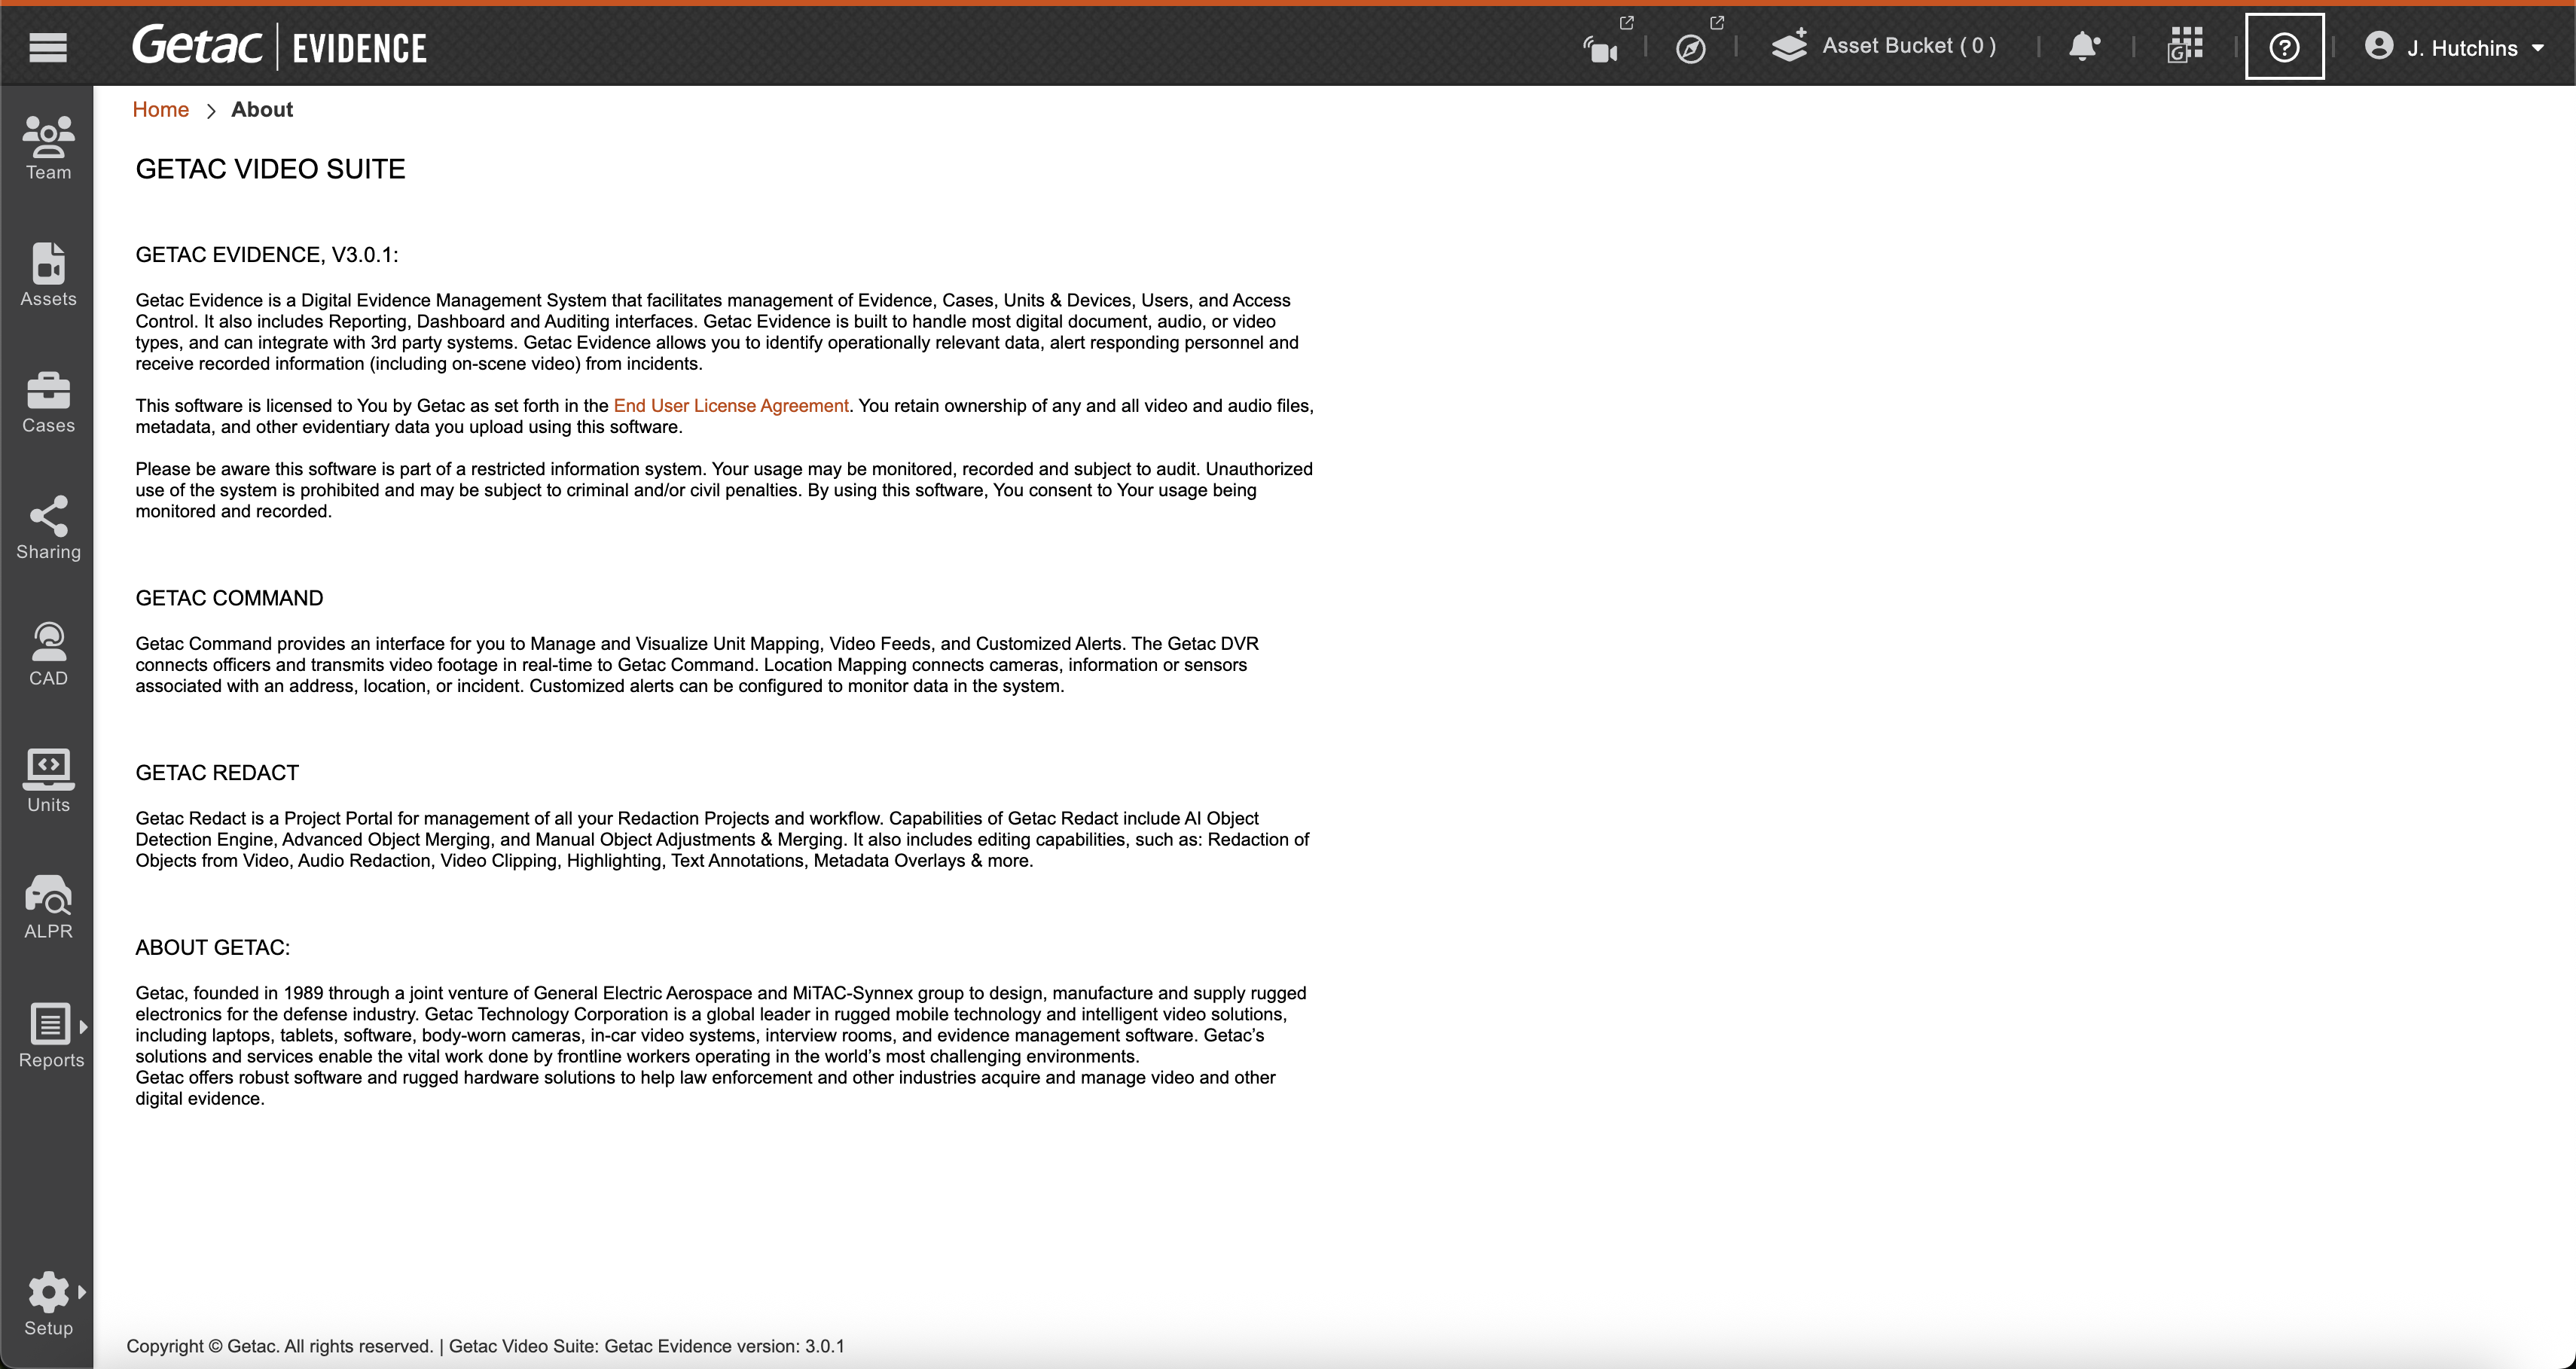Image resolution: width=2576 pixels, height=1369 pixels.
Task: View notifications bell
Action: pos(2084,46)
